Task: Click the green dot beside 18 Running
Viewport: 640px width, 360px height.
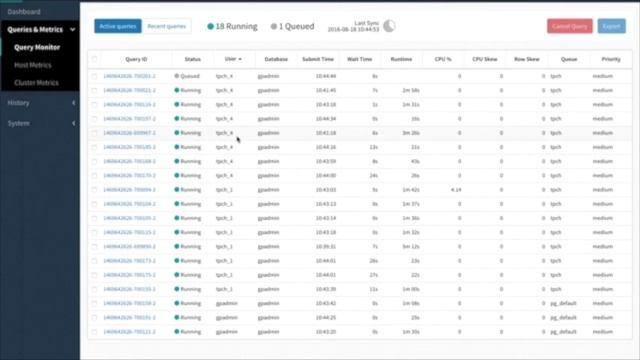Action: (x=210, y=27)
